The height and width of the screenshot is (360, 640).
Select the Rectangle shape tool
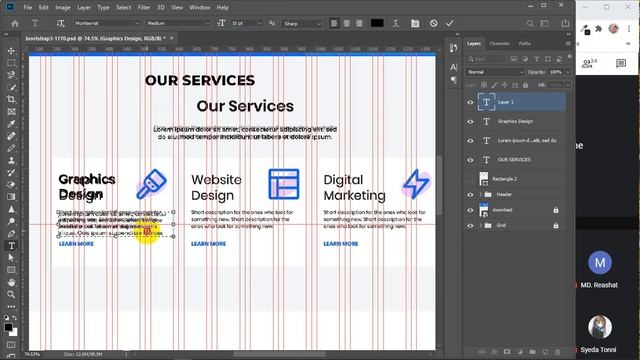(11, 270)
